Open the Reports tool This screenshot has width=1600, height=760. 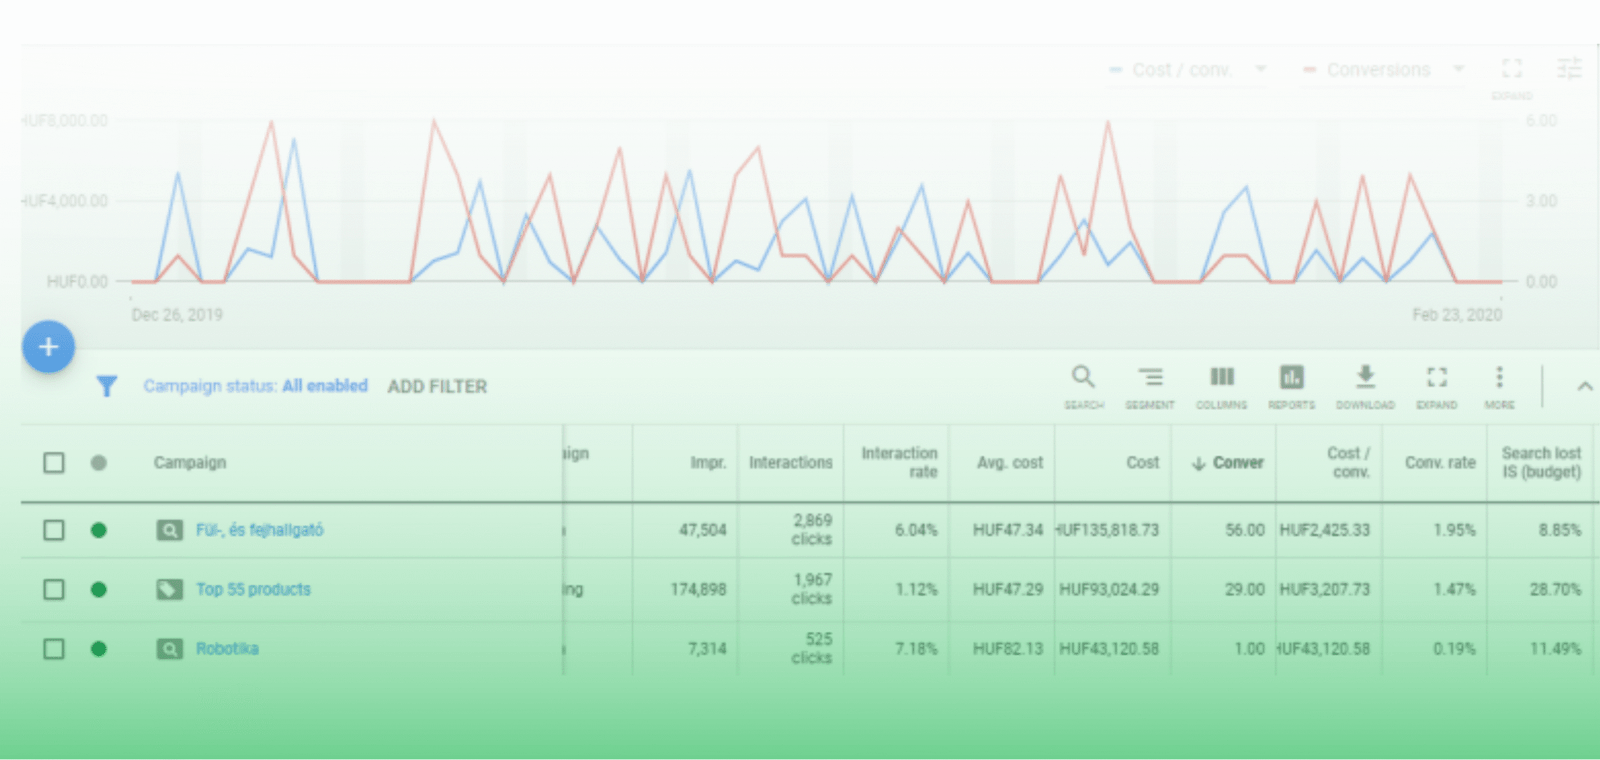(1292, 387)
